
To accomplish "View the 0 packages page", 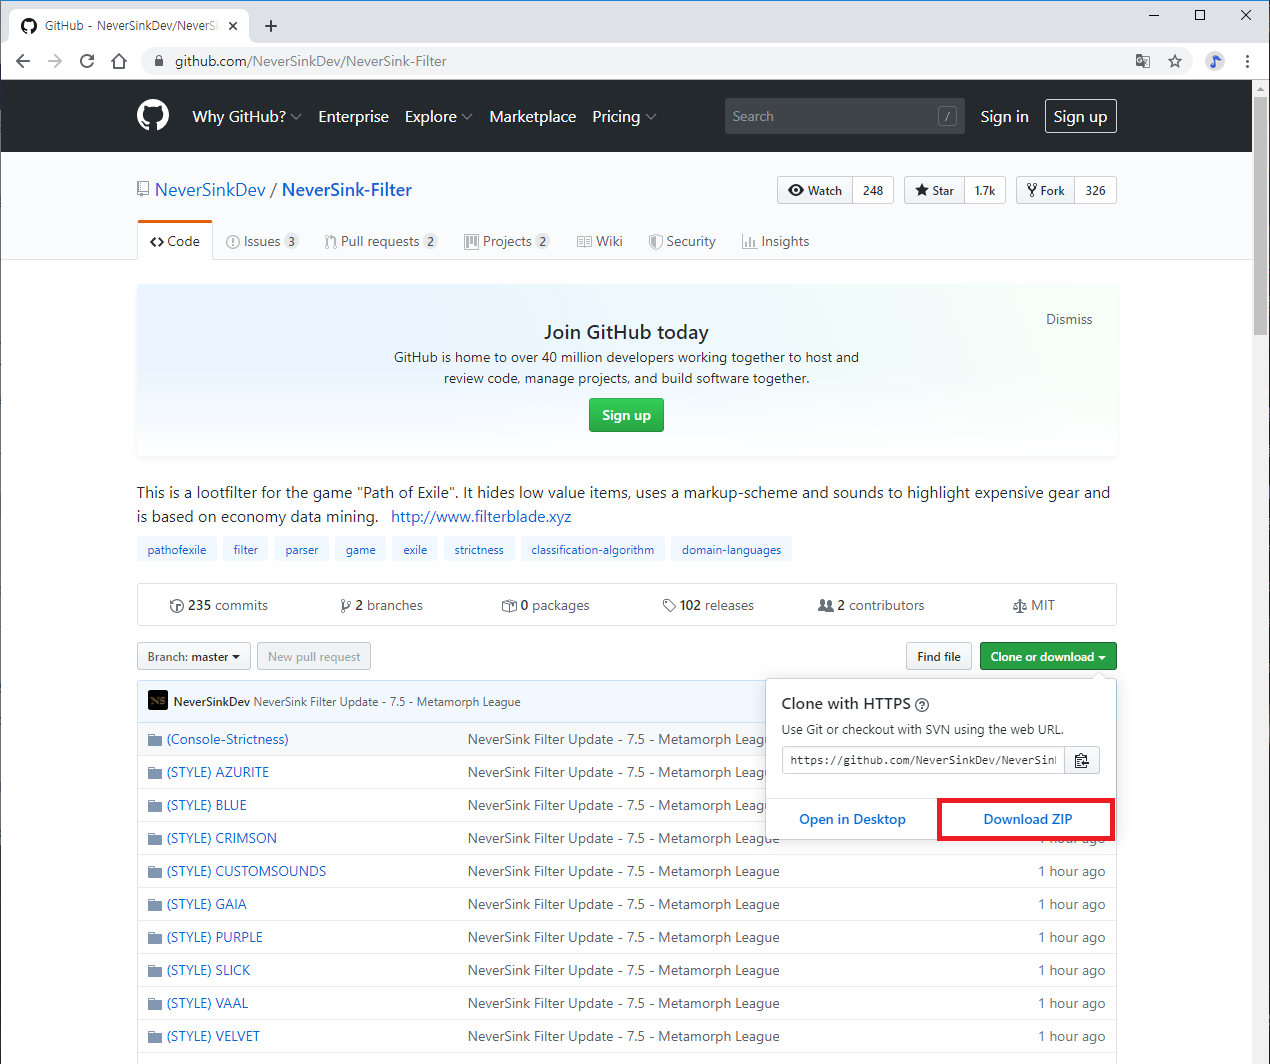I will (546, 605).
